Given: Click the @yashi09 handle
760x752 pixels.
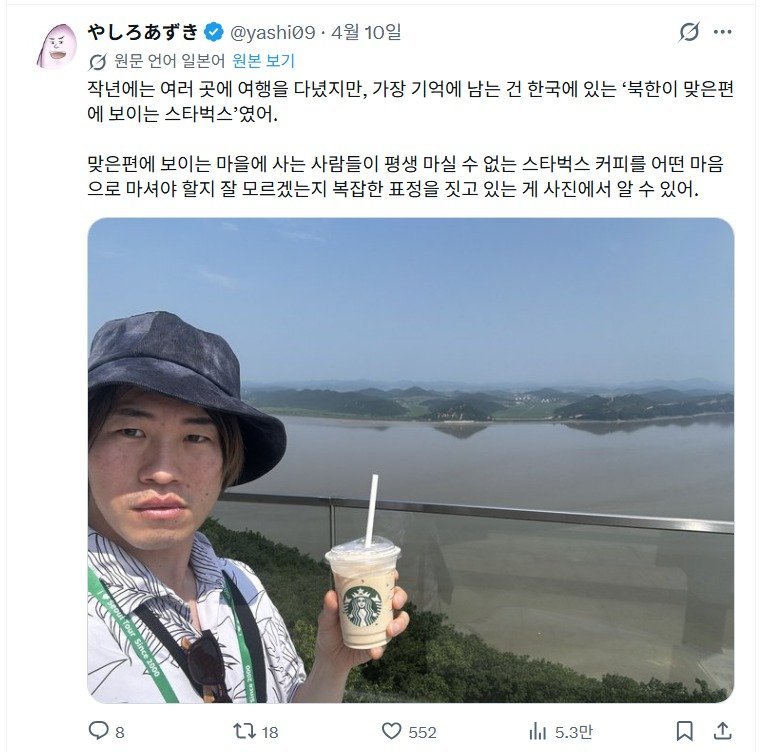Looking at the screenshot, I should (272, 32).
